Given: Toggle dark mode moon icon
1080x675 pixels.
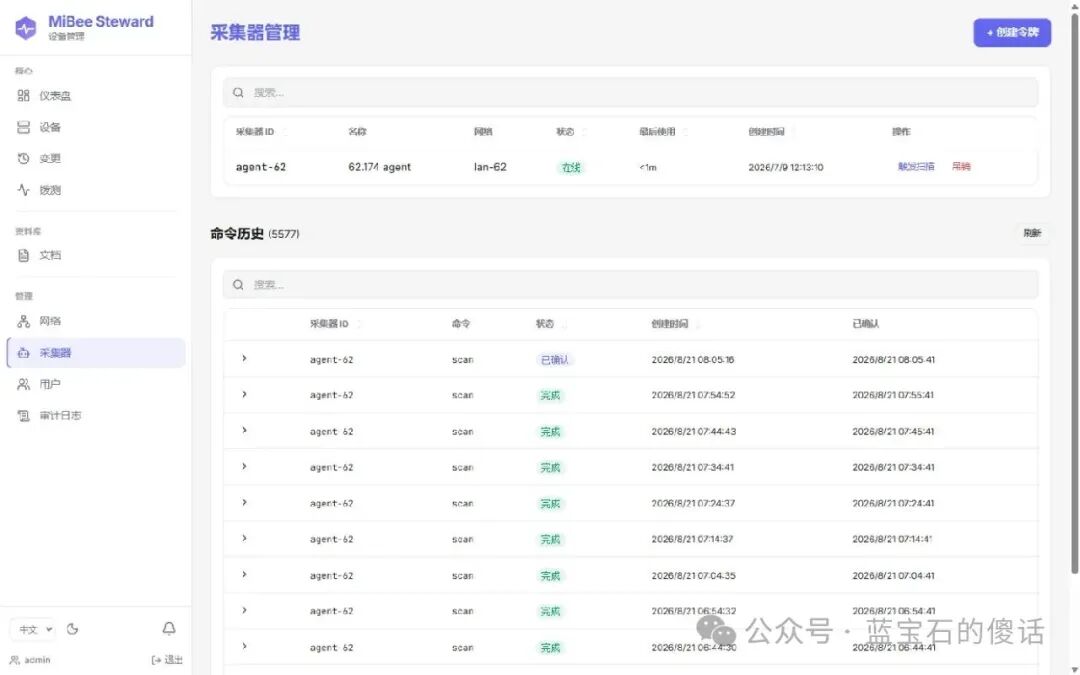Looking at the screenshot, I should [72, 629].
